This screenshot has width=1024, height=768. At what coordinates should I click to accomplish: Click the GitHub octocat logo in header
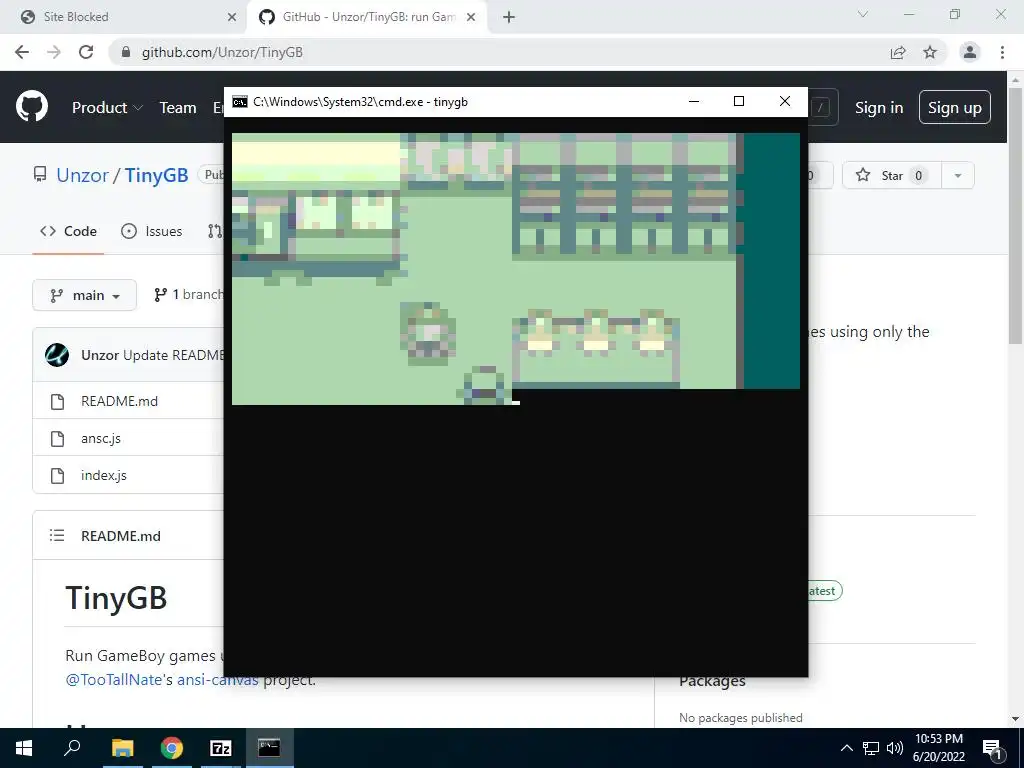32,107
